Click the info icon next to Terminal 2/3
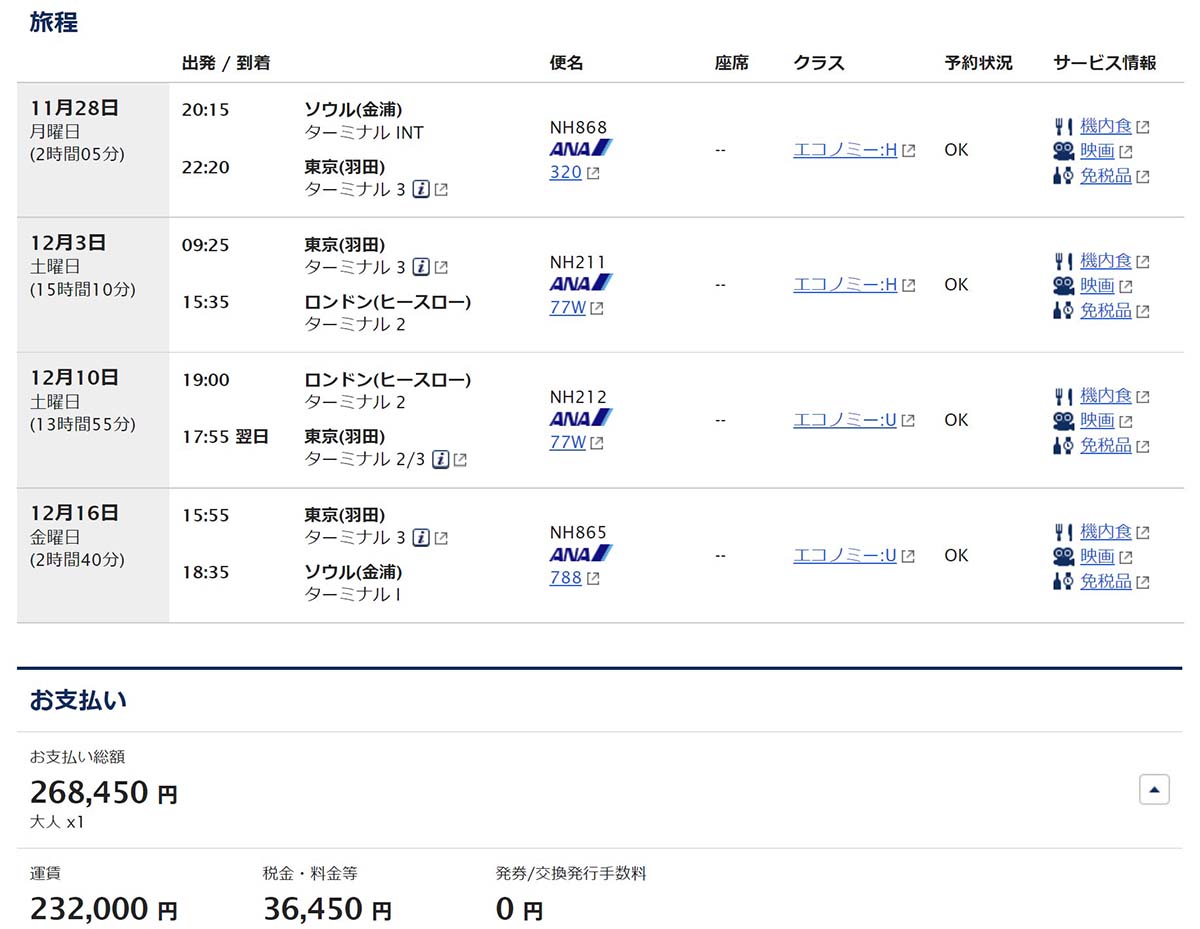Screen dimensions: 1200x929 tap(441, 460)
